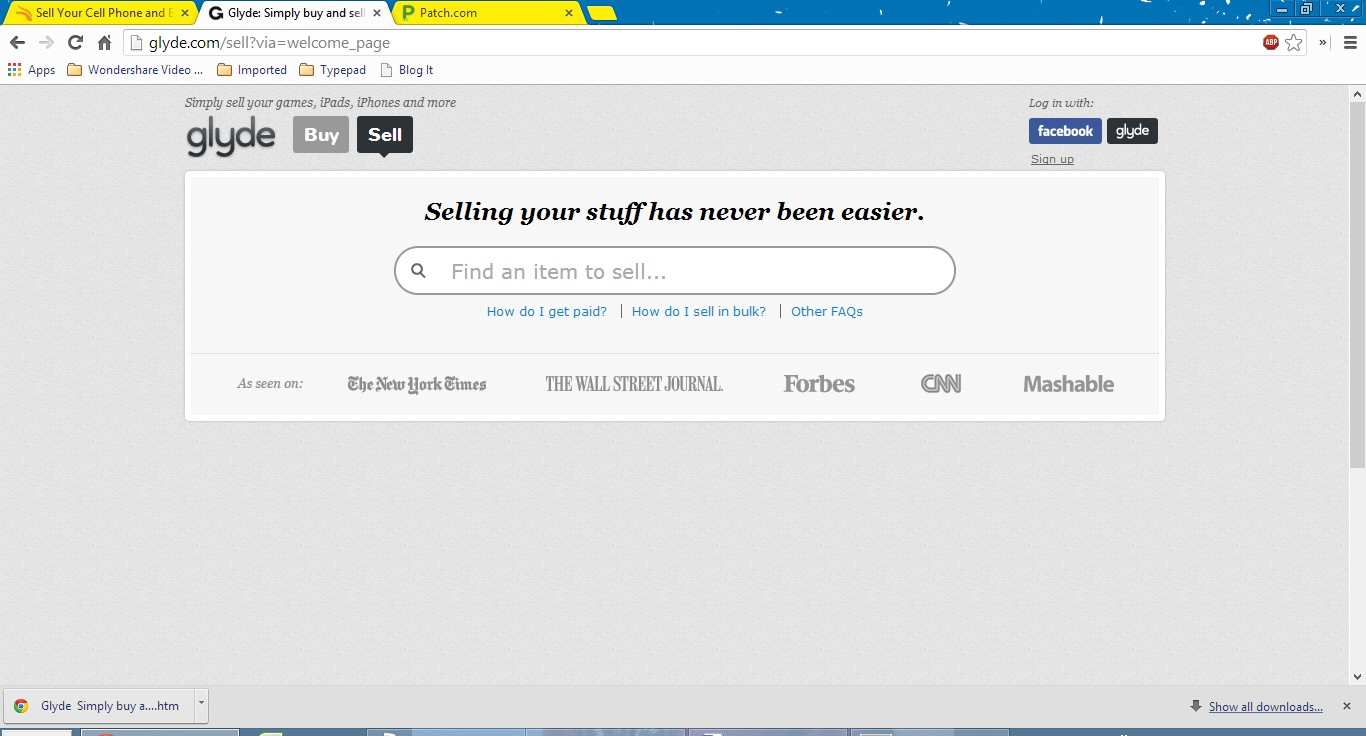Open the Apps shortcut in bookmarks bar
1366x736 pixels.
(x=31, y=70)
